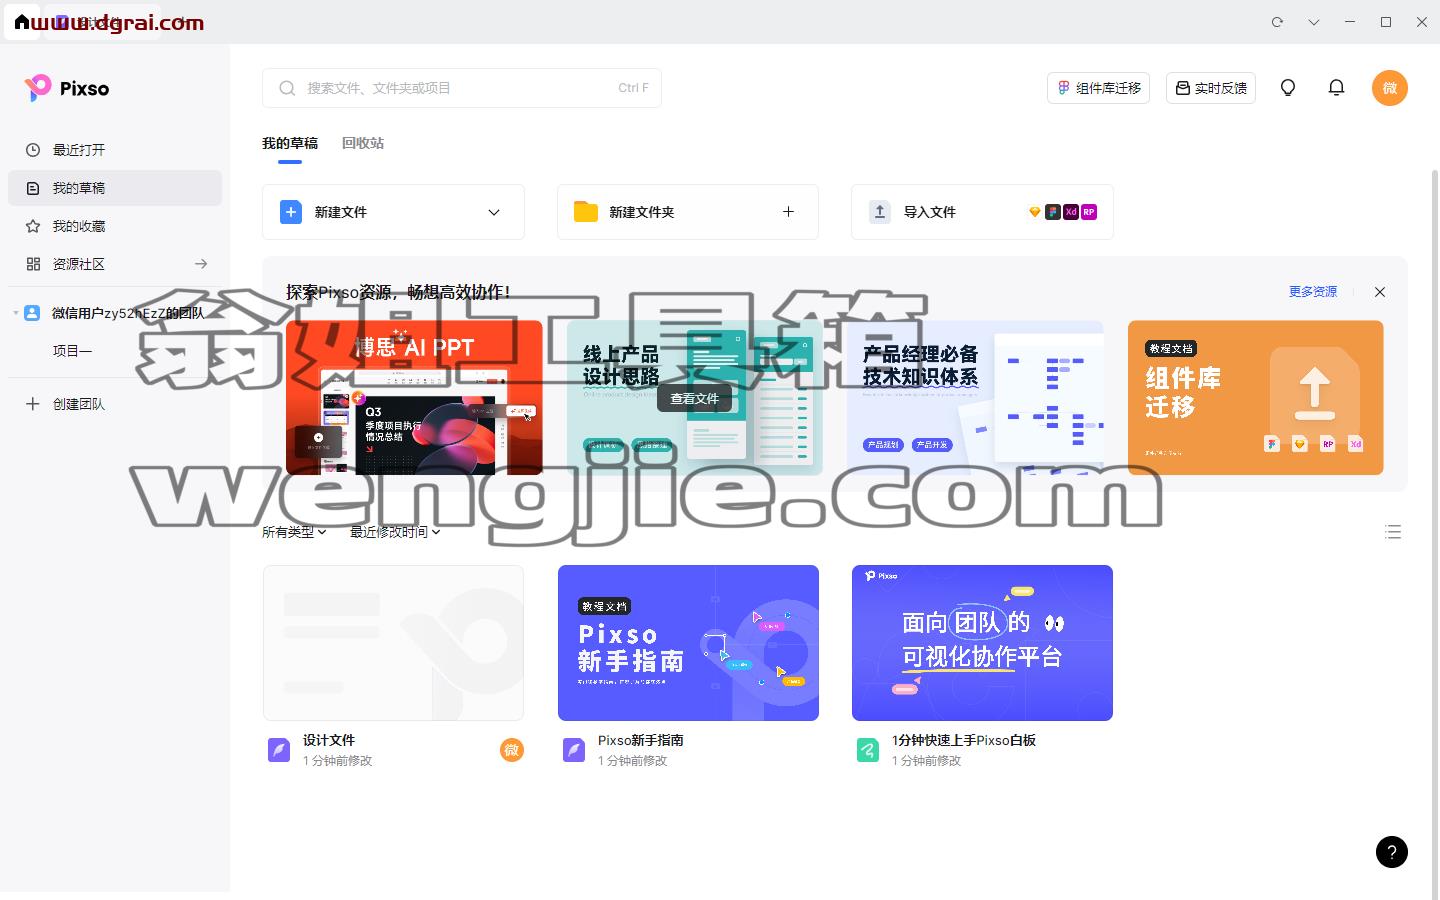1440x900 pixels.
Task: Select 我的草稿 in sidebar
Action: tap(115, 188)
